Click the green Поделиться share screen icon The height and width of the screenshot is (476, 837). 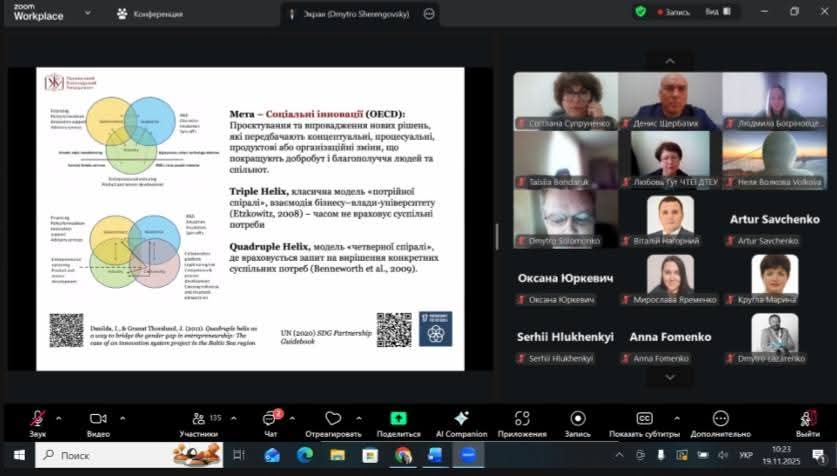click(x=398, y=419)
